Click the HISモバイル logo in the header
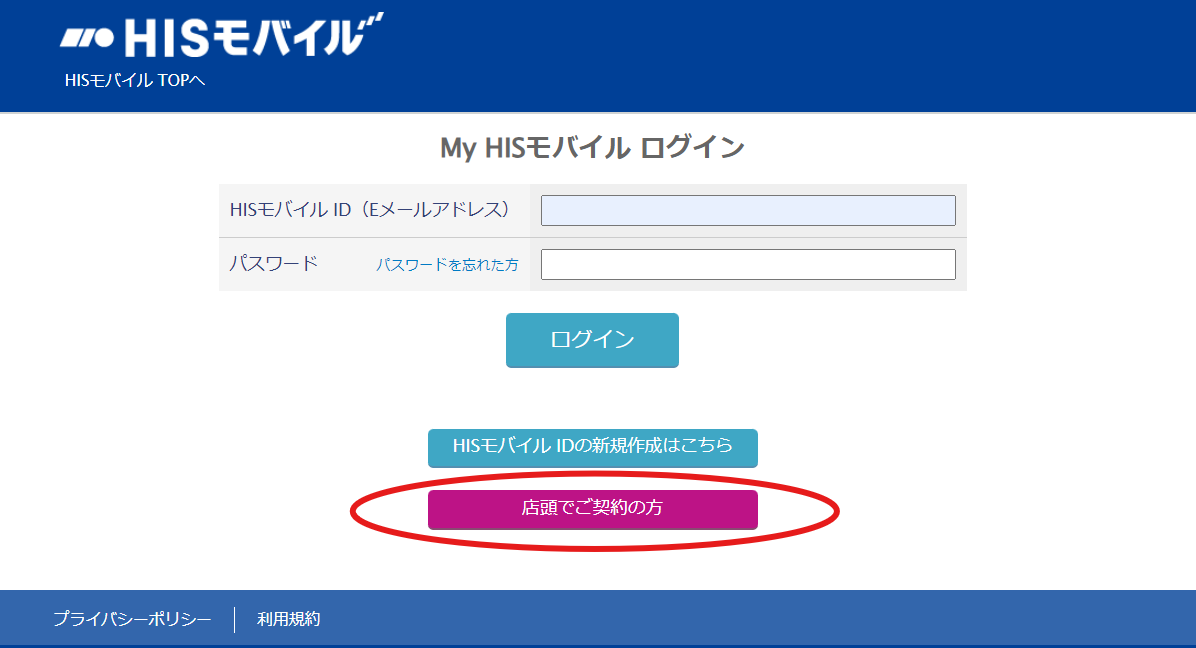 coord(221,36)
